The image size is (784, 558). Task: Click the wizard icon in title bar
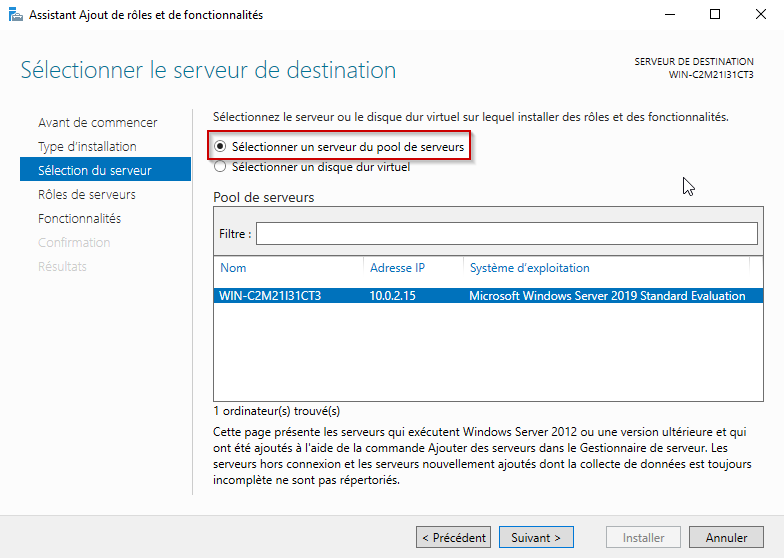tap(16, 15)
